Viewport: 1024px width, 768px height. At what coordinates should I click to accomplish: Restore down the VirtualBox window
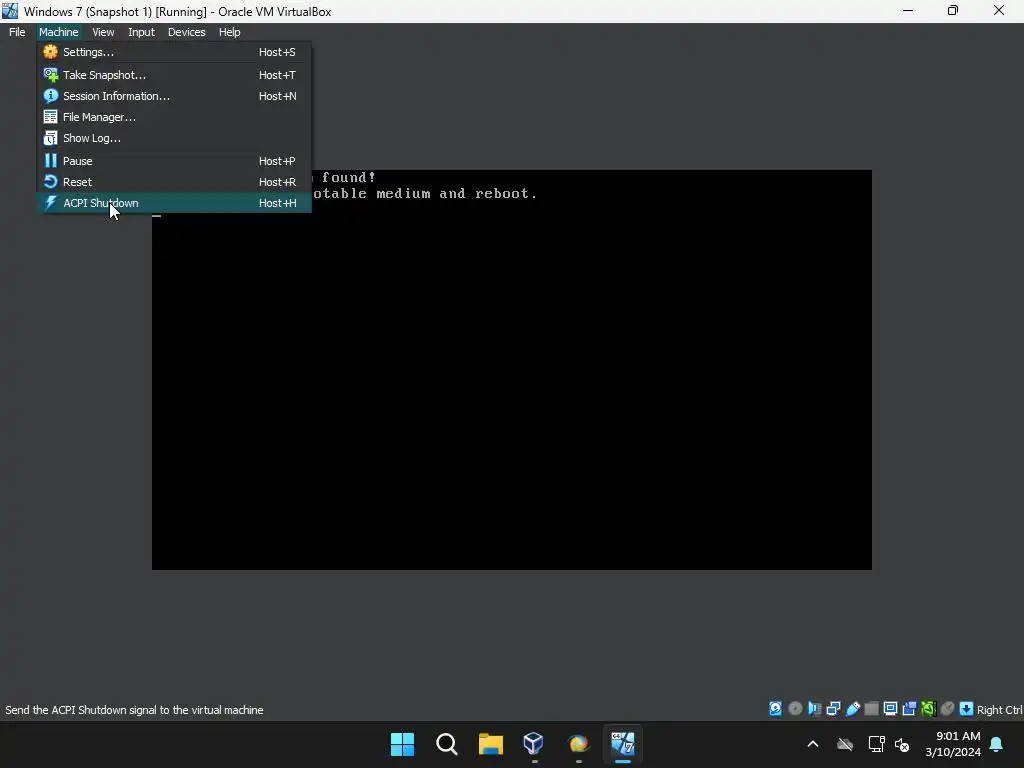953,11
